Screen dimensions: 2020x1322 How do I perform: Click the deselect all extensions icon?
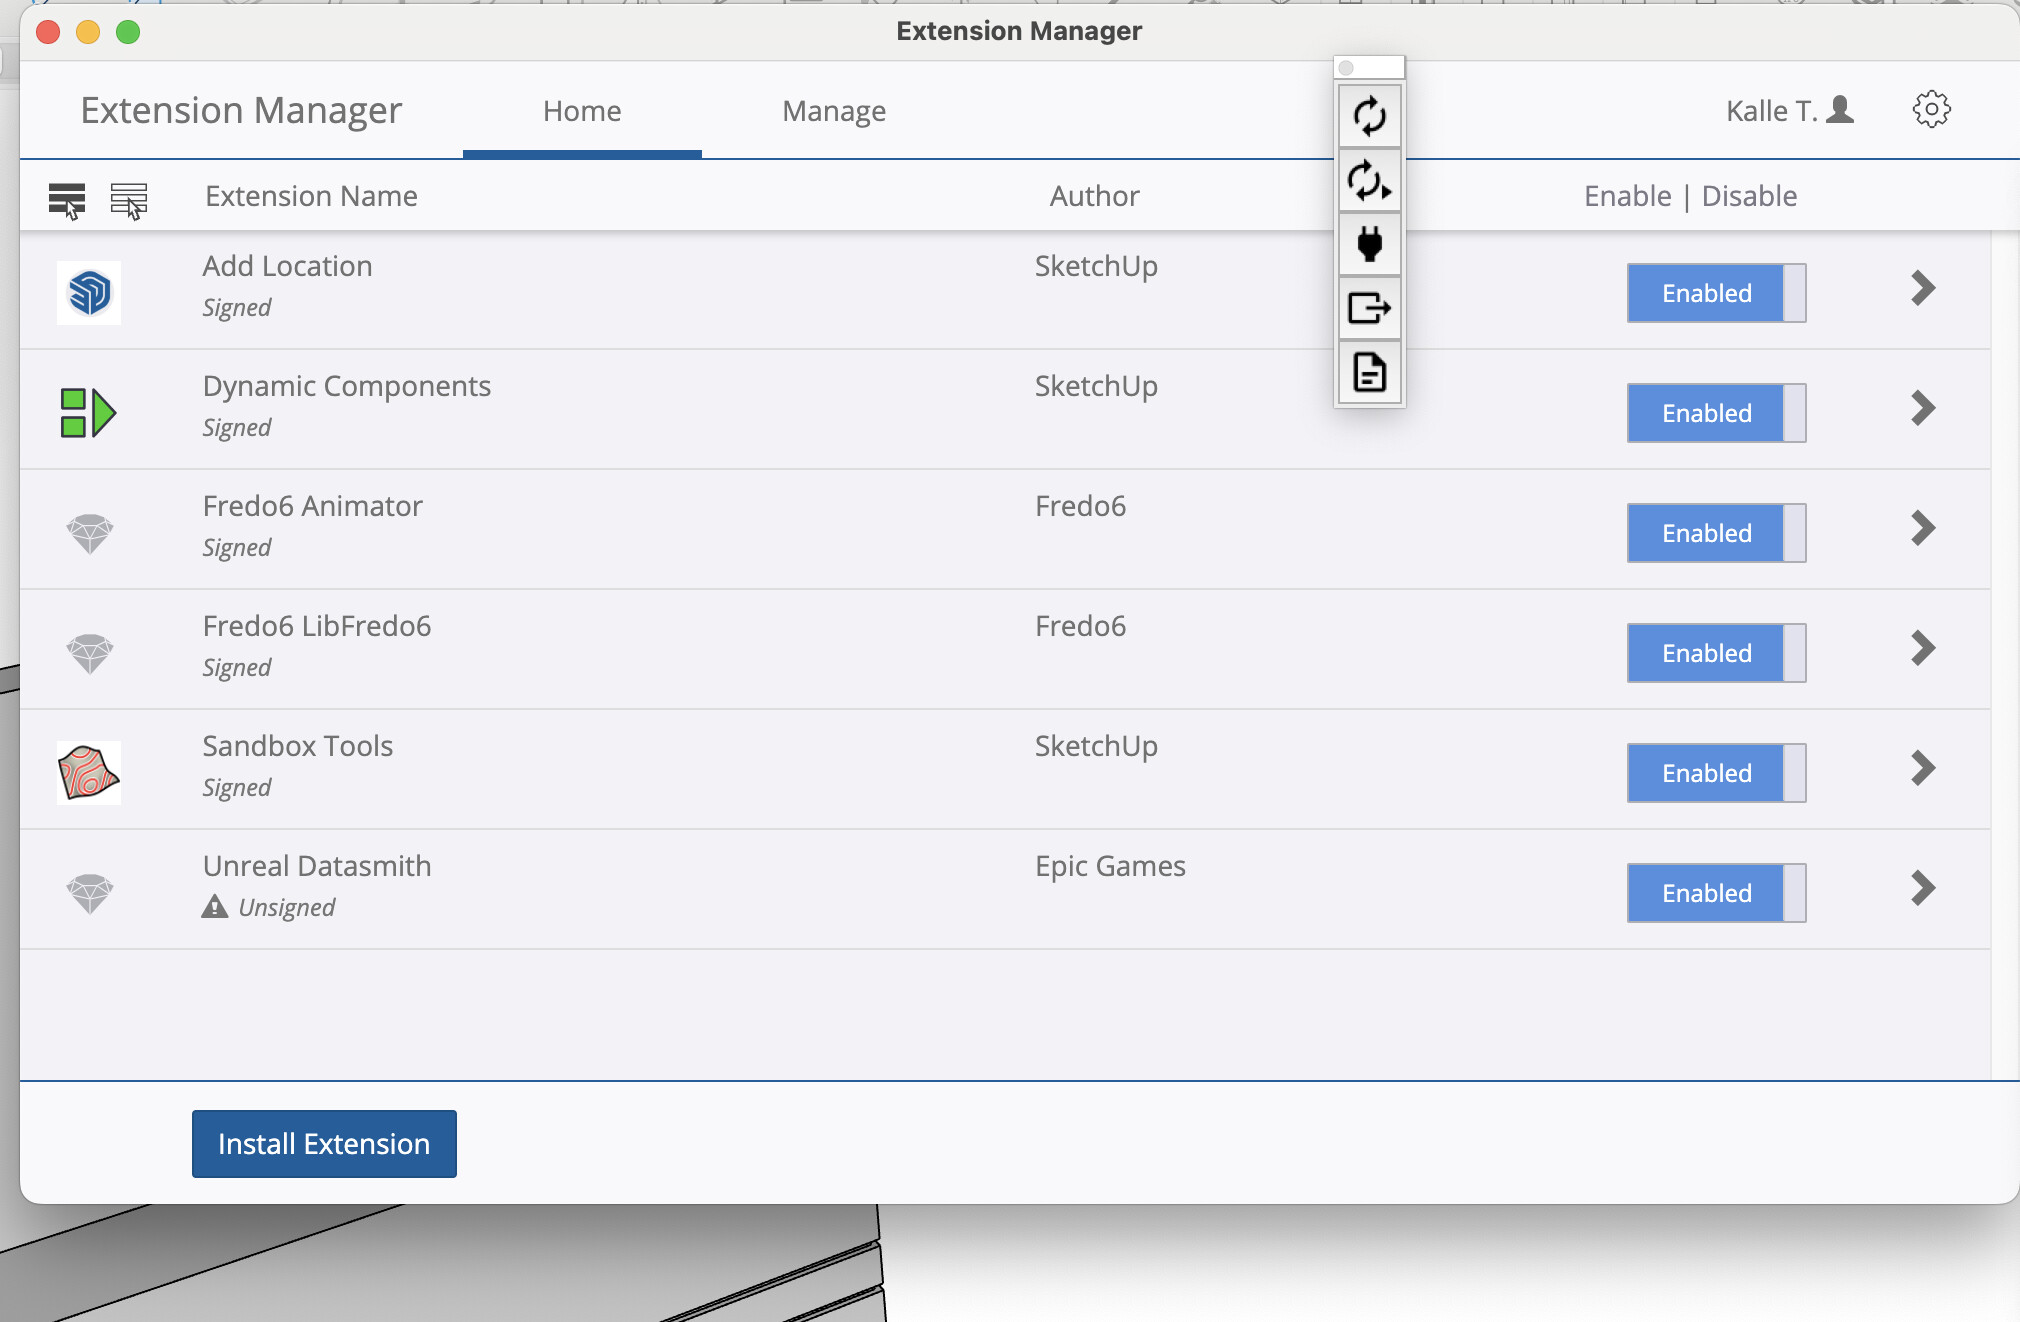[129, 199]
